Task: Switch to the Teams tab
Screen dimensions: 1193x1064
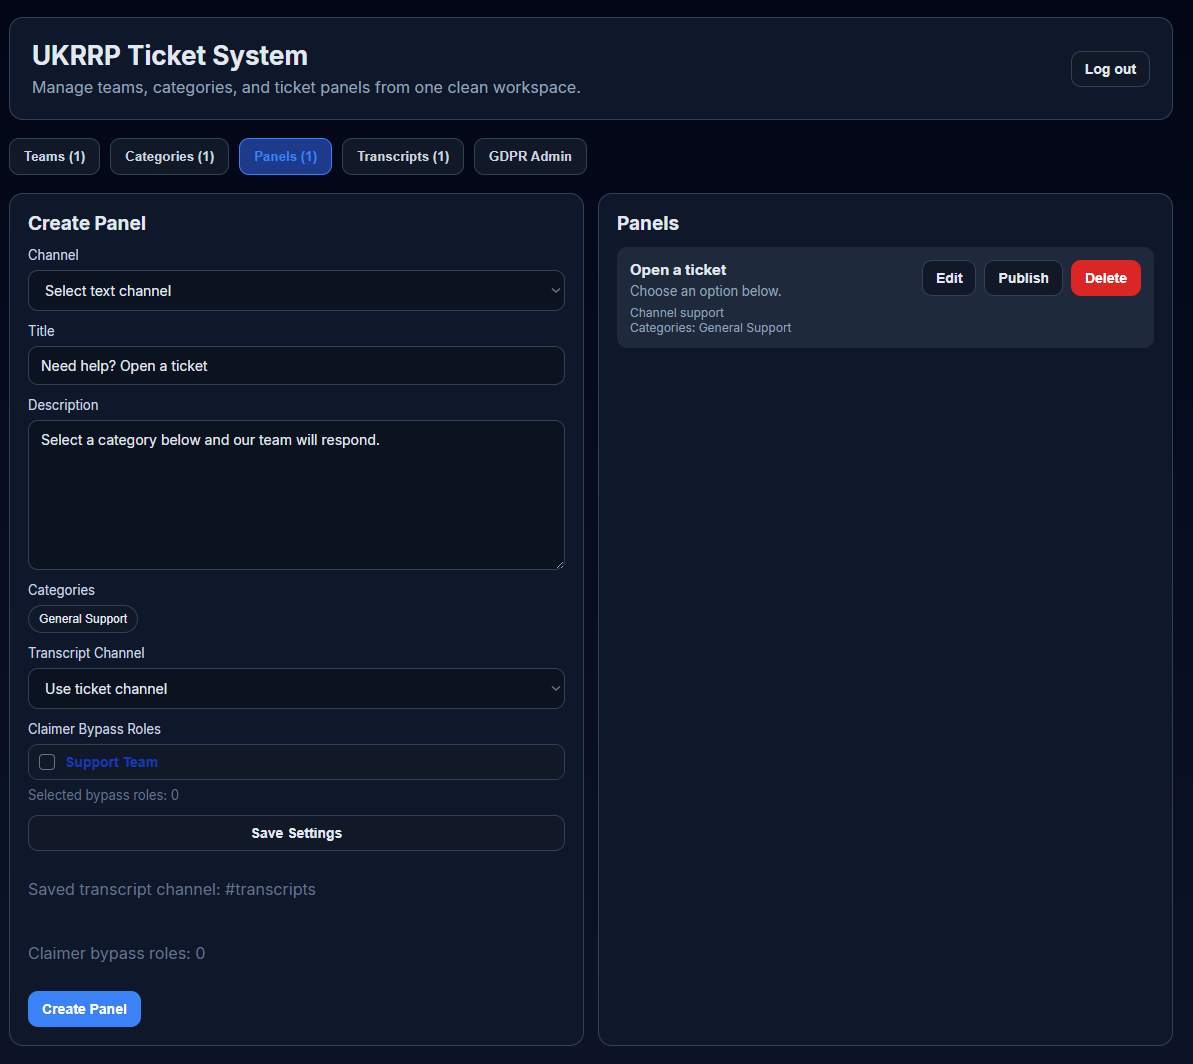Action: [x=54, y=156]
